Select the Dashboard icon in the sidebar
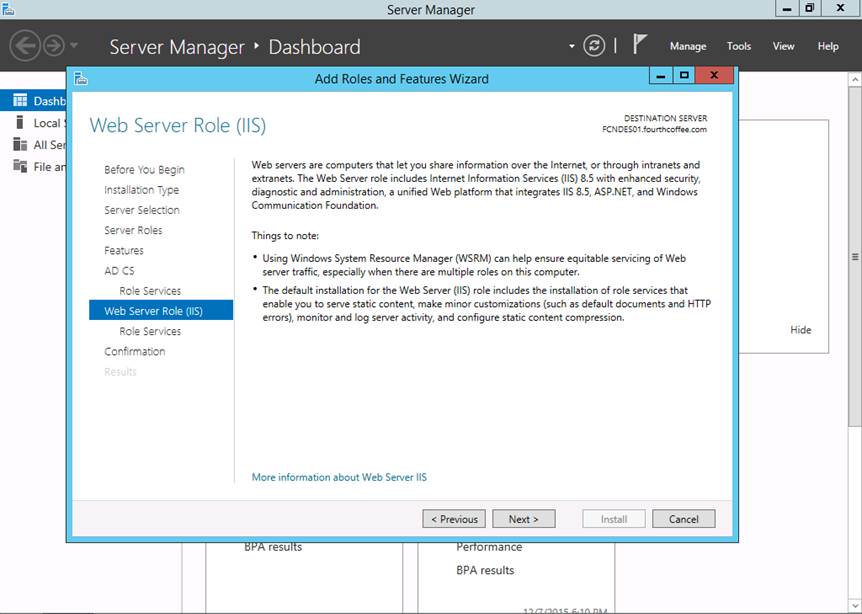 20,101
